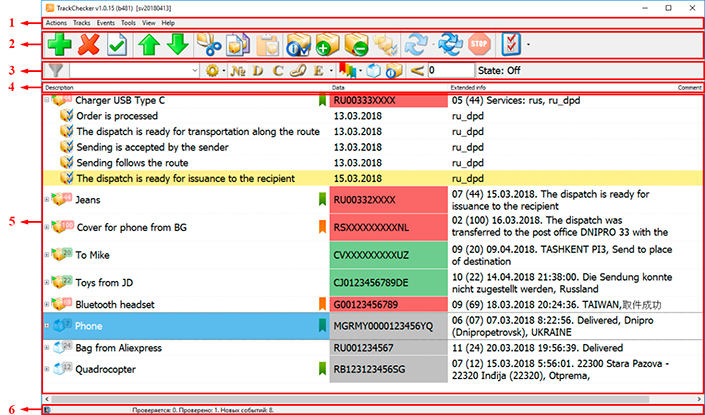705x415 pixels.
Task: Click the Description column header
Action: click(60, 88)
